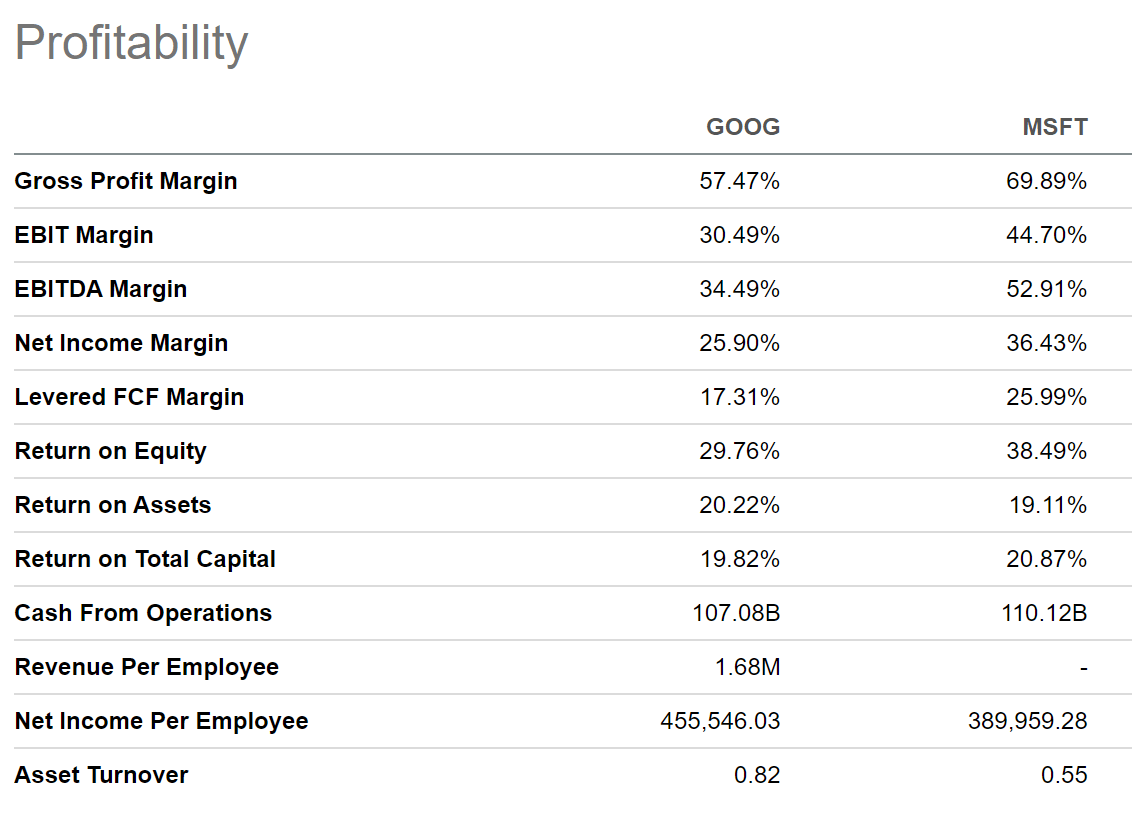Click the Gross Profit Margin row label

coord(126,181)
